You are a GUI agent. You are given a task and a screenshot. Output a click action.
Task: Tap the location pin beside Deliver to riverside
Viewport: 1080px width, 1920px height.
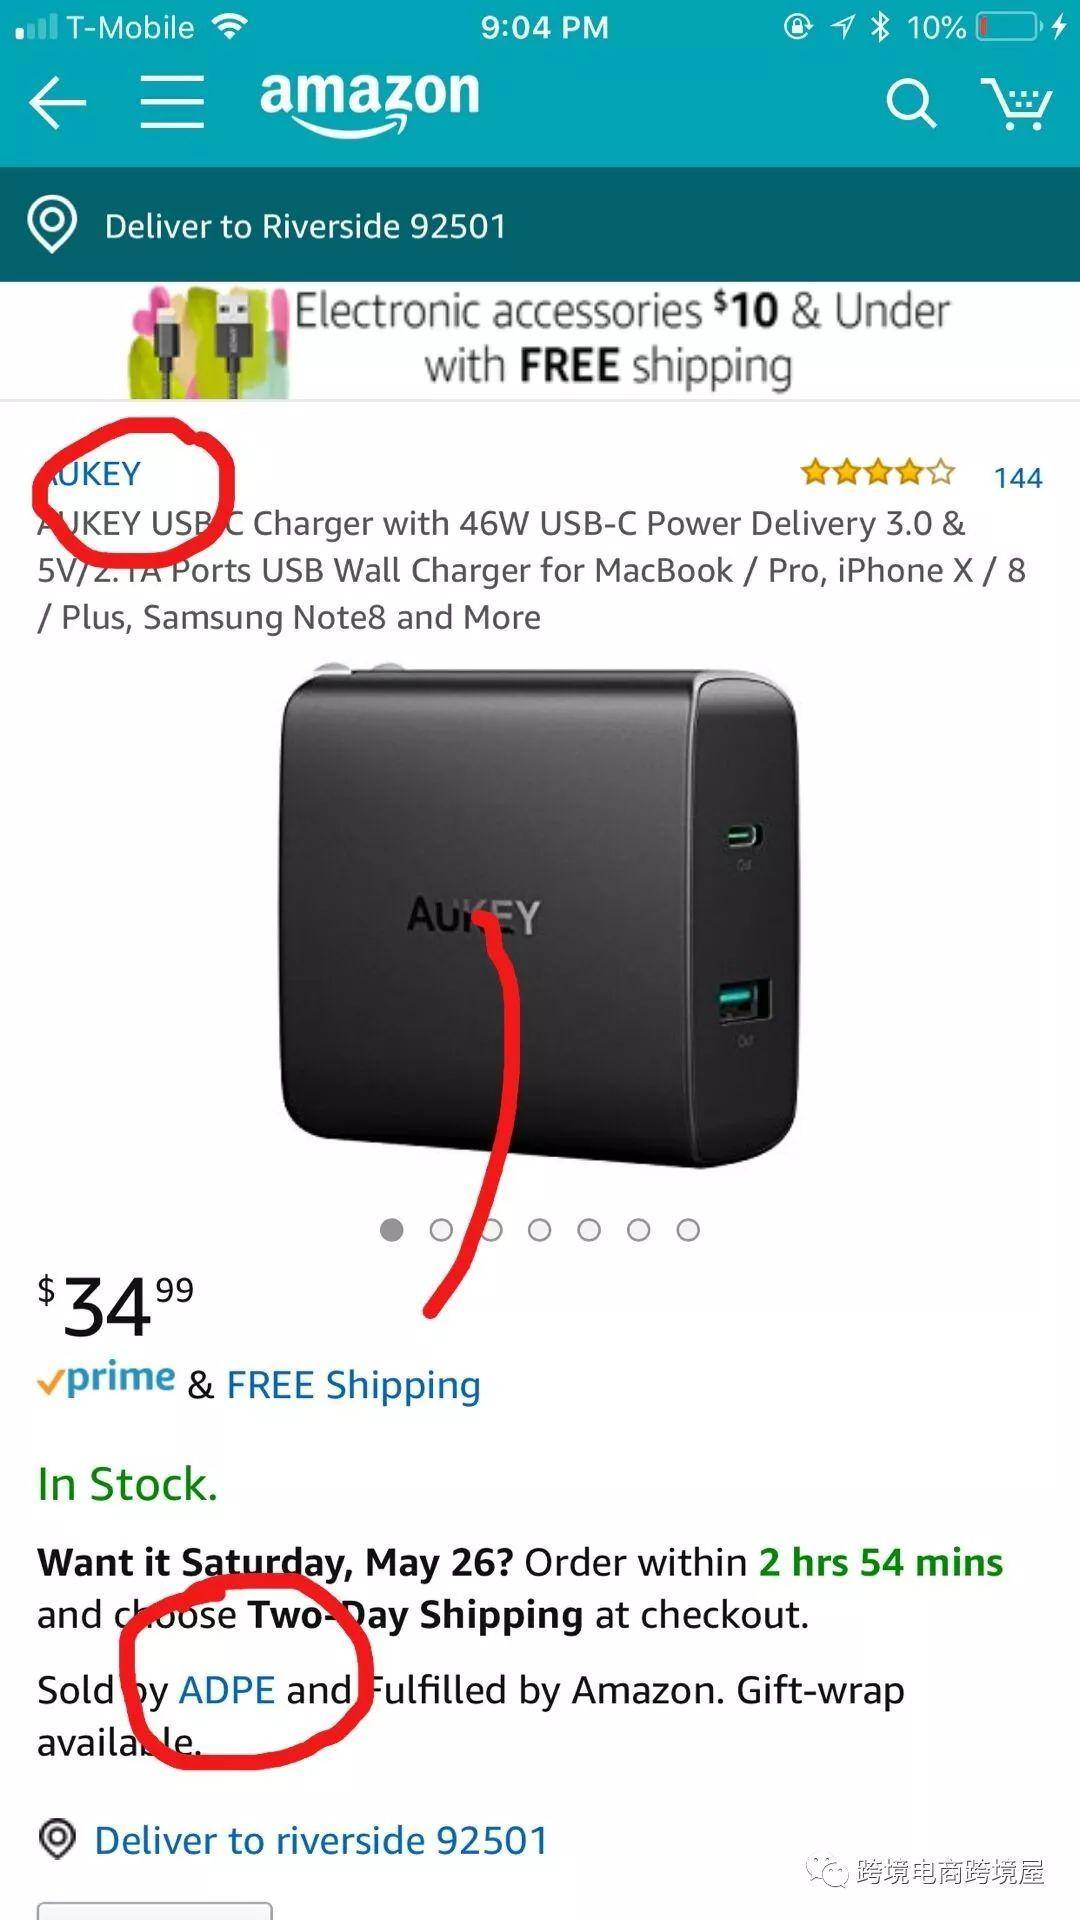pyautogui.click(x=58, y=1838)
